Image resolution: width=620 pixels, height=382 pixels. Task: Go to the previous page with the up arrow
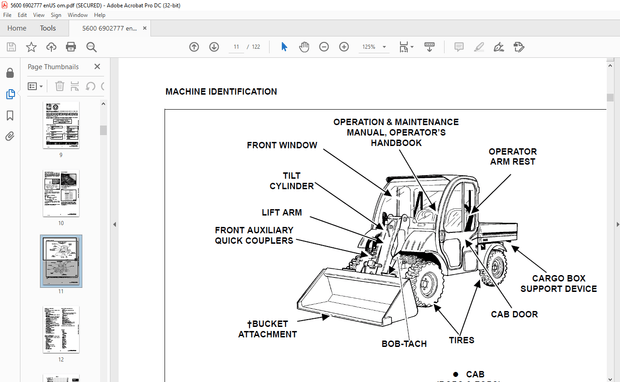(x=194, y=47)
